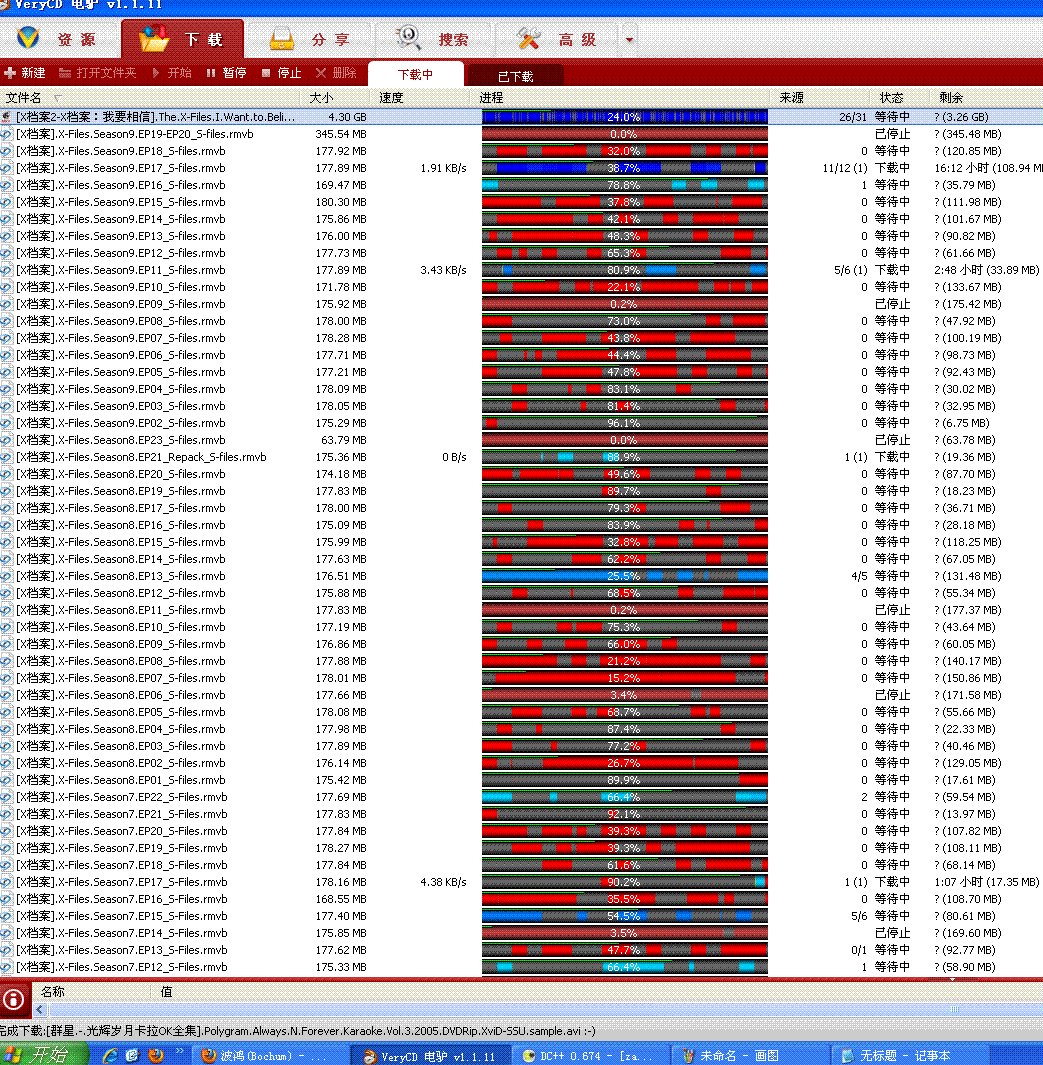The width and height of the screenshot is (1043, 1065).
Task: Expand the toolbar overflow dropdown arrow
Action: click(629, 39)
